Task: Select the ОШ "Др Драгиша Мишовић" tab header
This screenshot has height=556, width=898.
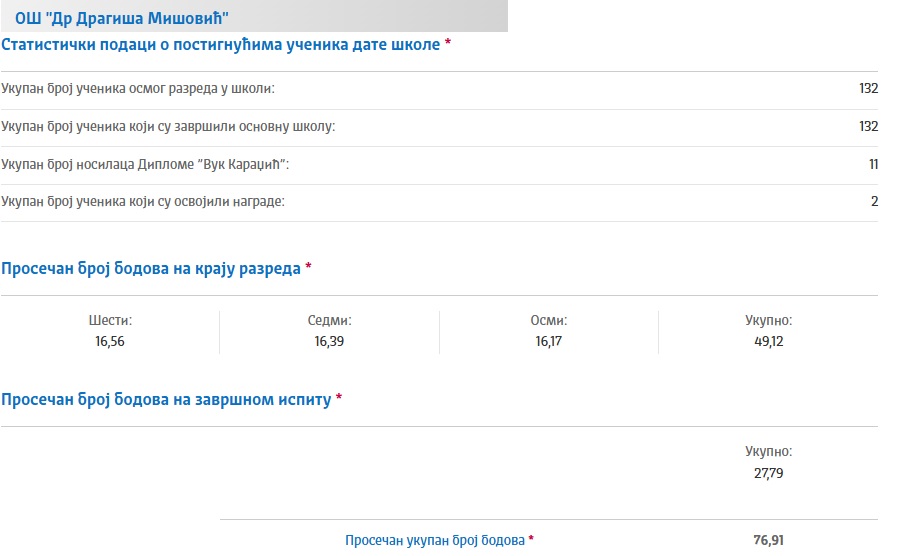Action: pos(254,17)
